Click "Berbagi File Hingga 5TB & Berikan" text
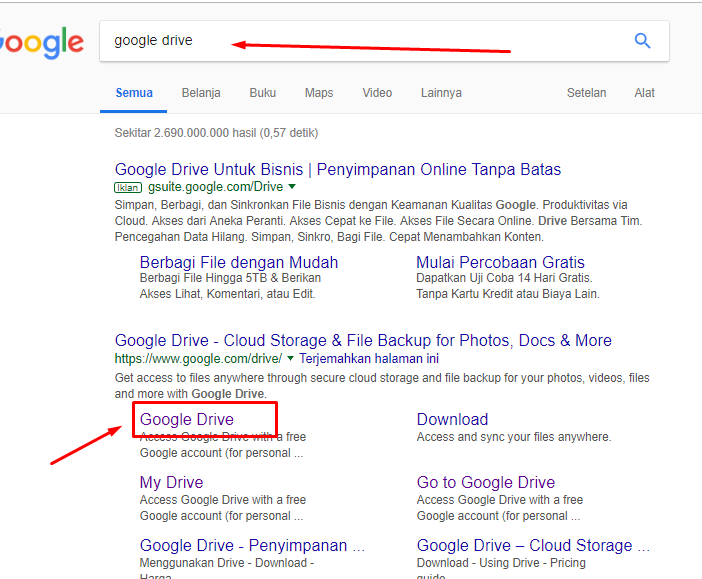 (230, 278)
